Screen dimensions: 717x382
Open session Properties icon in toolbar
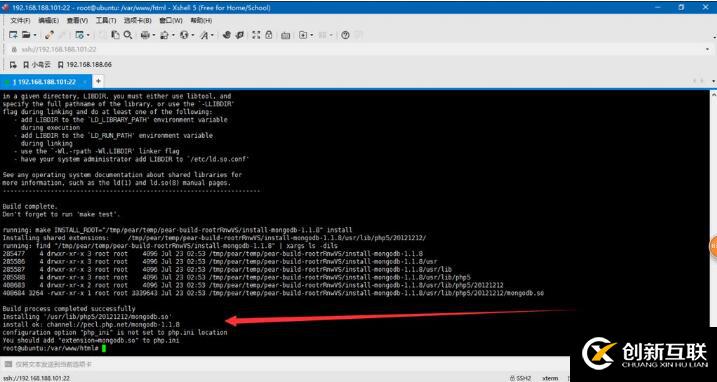click(79, 35)
